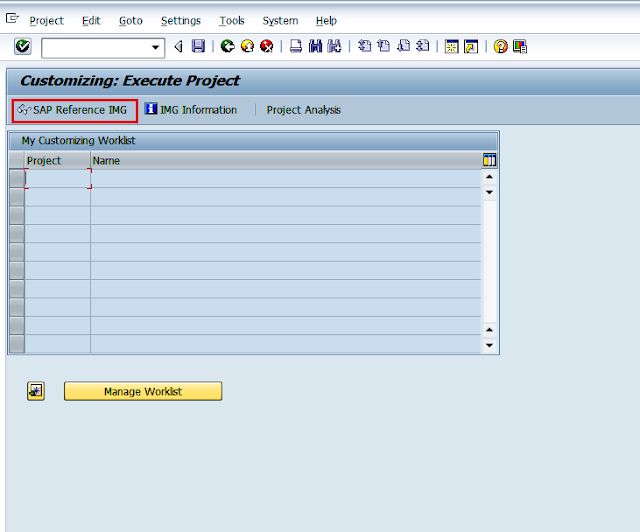Viewport: 640px width, 532px height.
Task: Click the lower scroll up arrow in worklist
Action: coord(489,329)
